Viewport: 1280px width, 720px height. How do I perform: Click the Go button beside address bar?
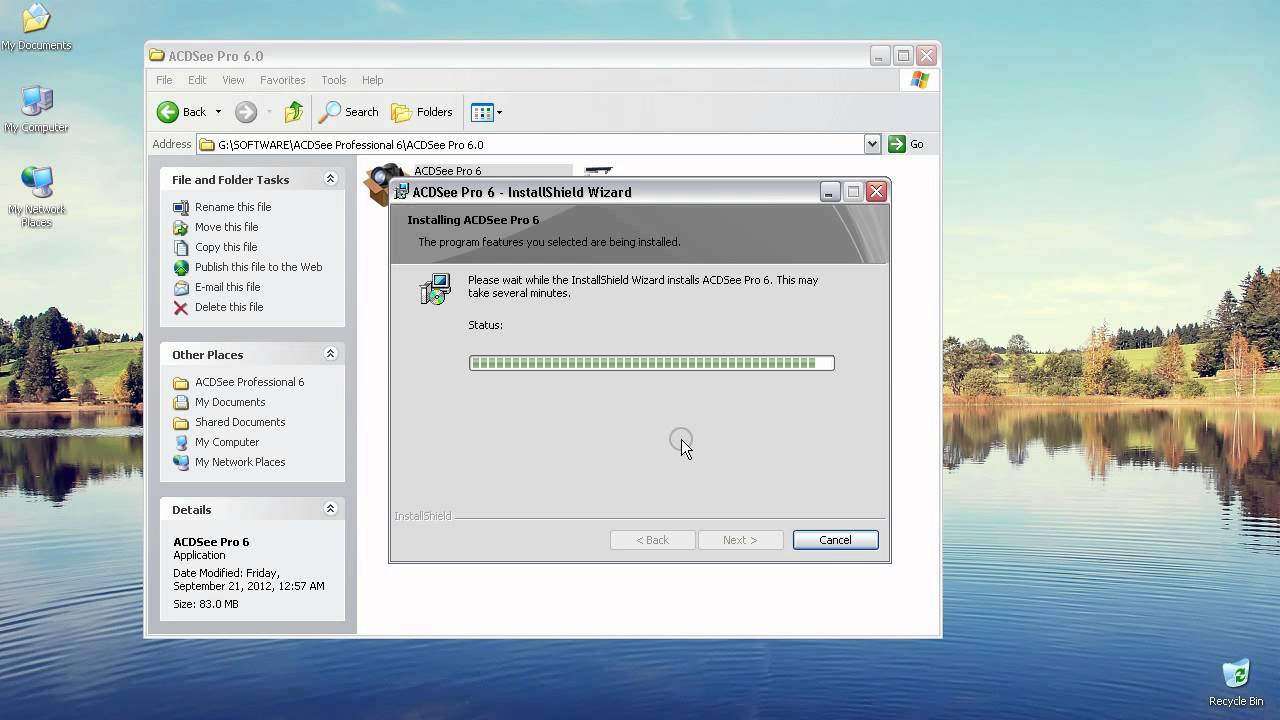pos(907,144)
